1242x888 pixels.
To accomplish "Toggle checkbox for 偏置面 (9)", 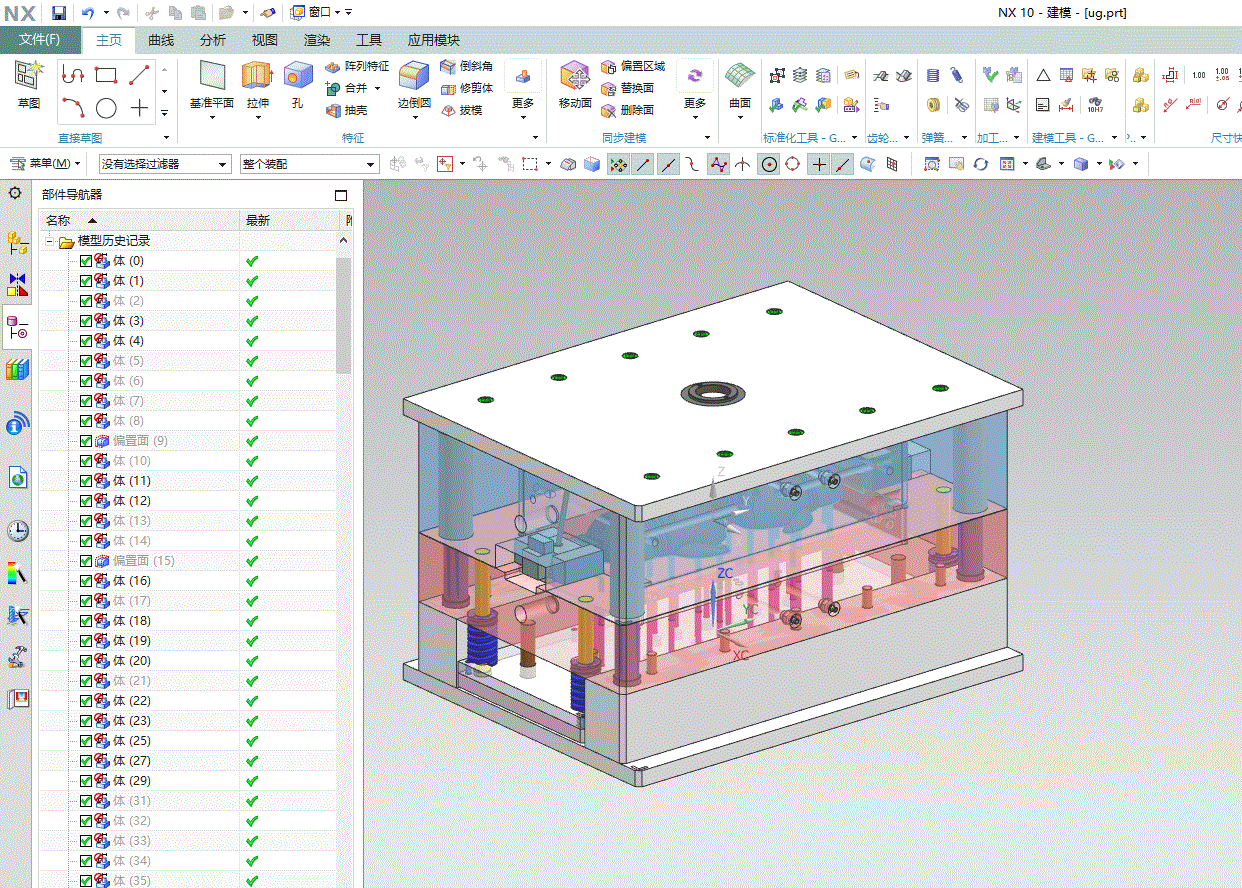I will [x=85, y=441].
